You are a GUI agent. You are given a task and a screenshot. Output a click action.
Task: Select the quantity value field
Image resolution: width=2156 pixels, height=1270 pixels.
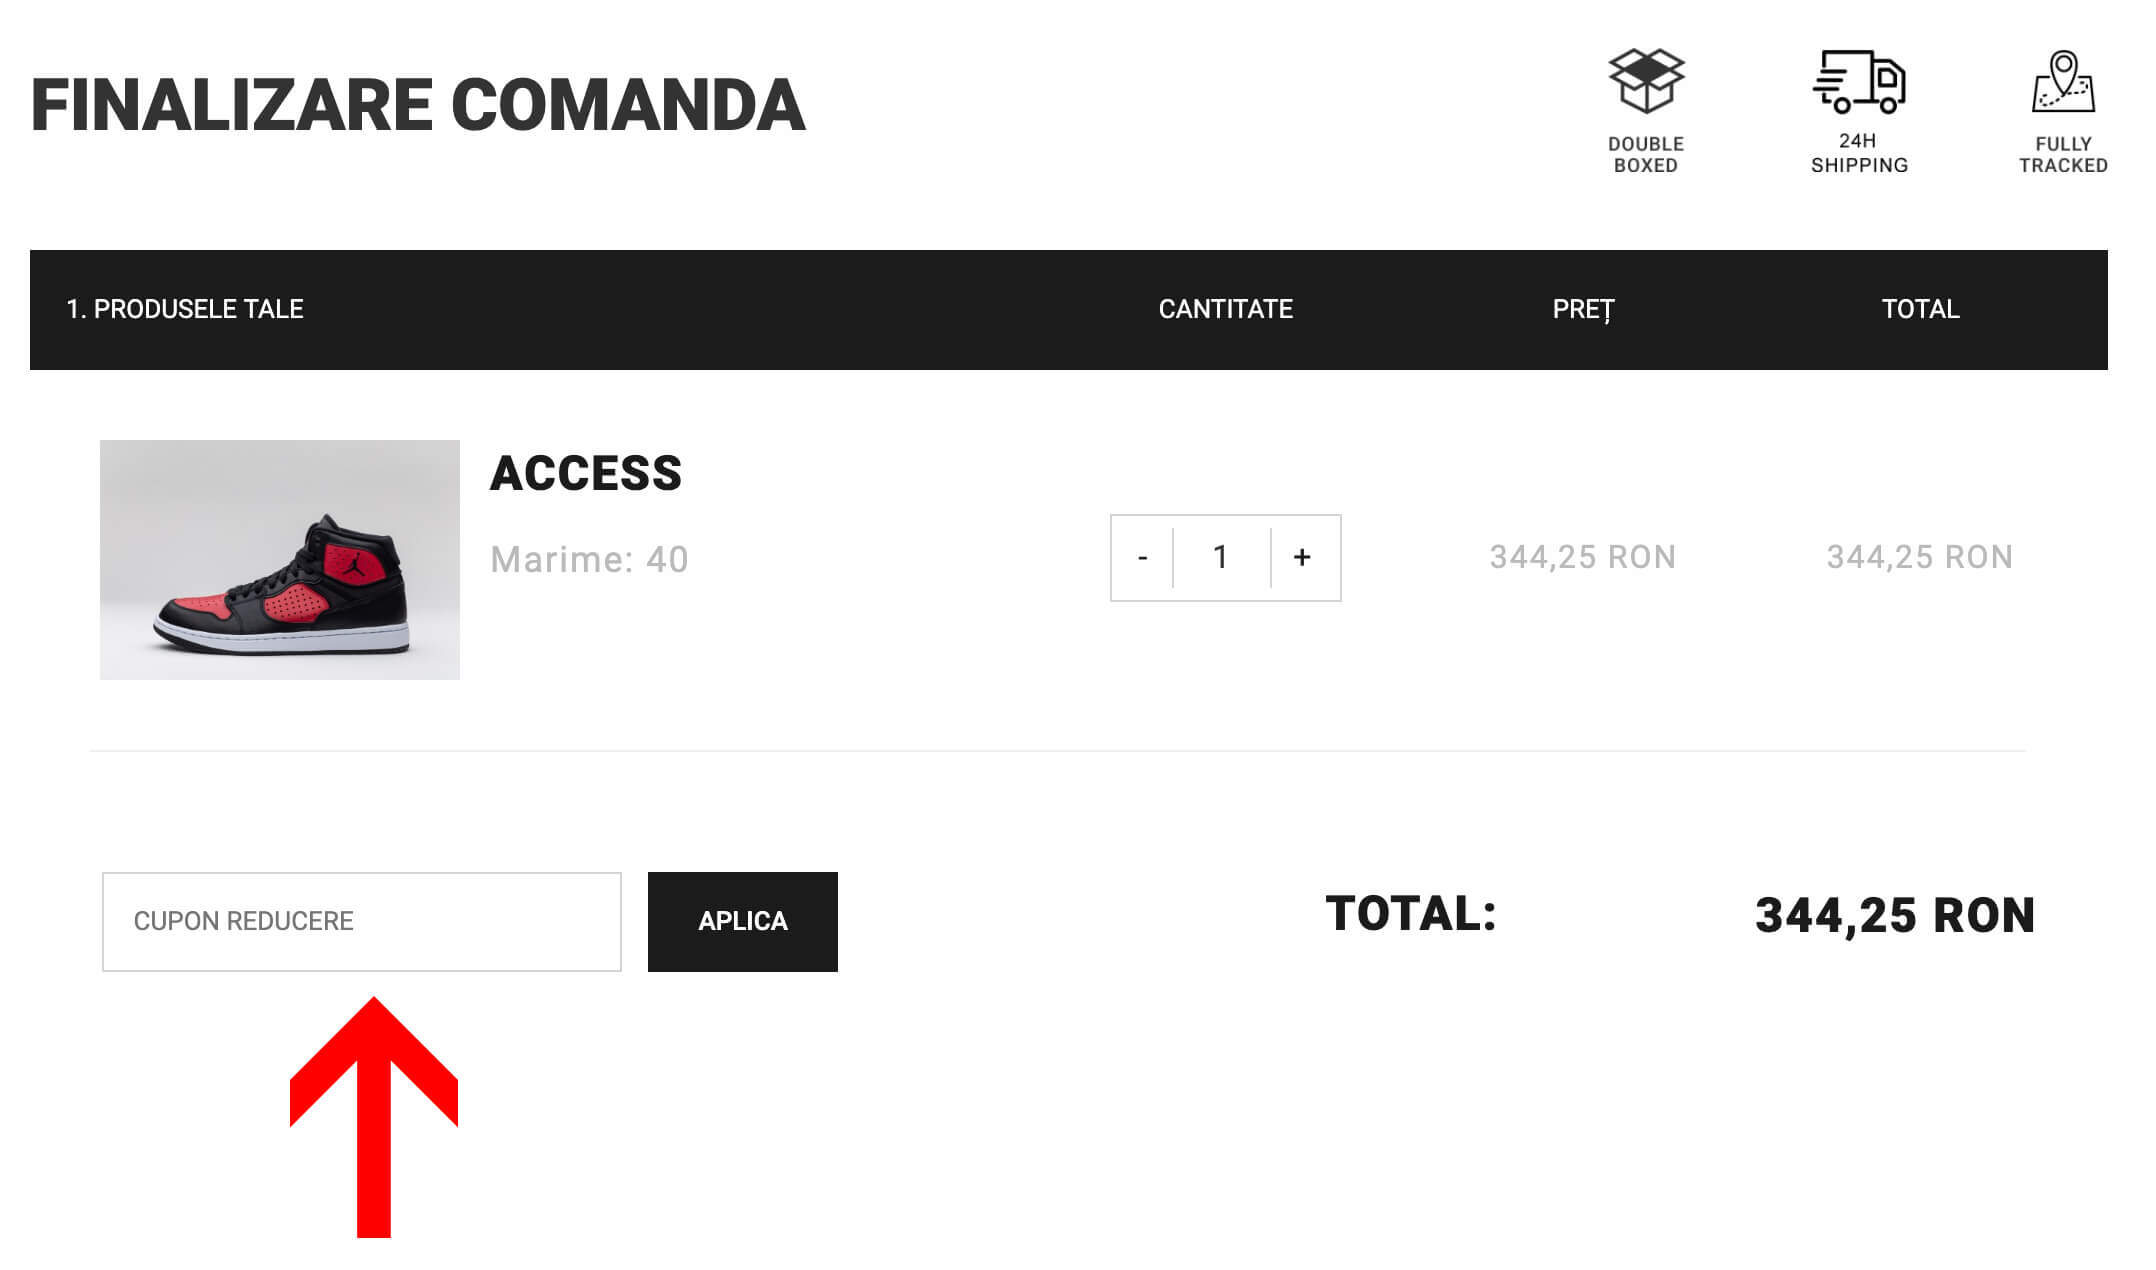[x=1220, y=558]
